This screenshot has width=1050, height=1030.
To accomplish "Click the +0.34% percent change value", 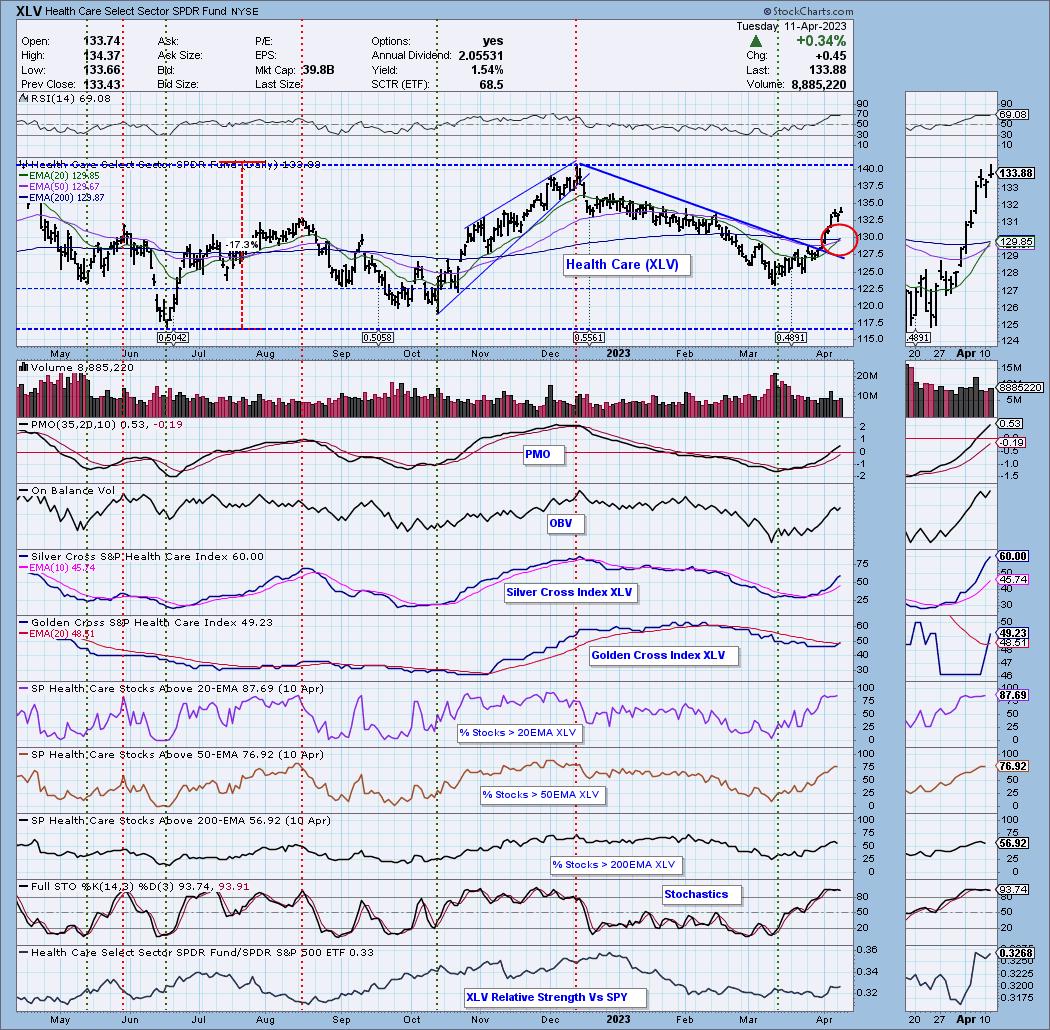I will point(820,42).
